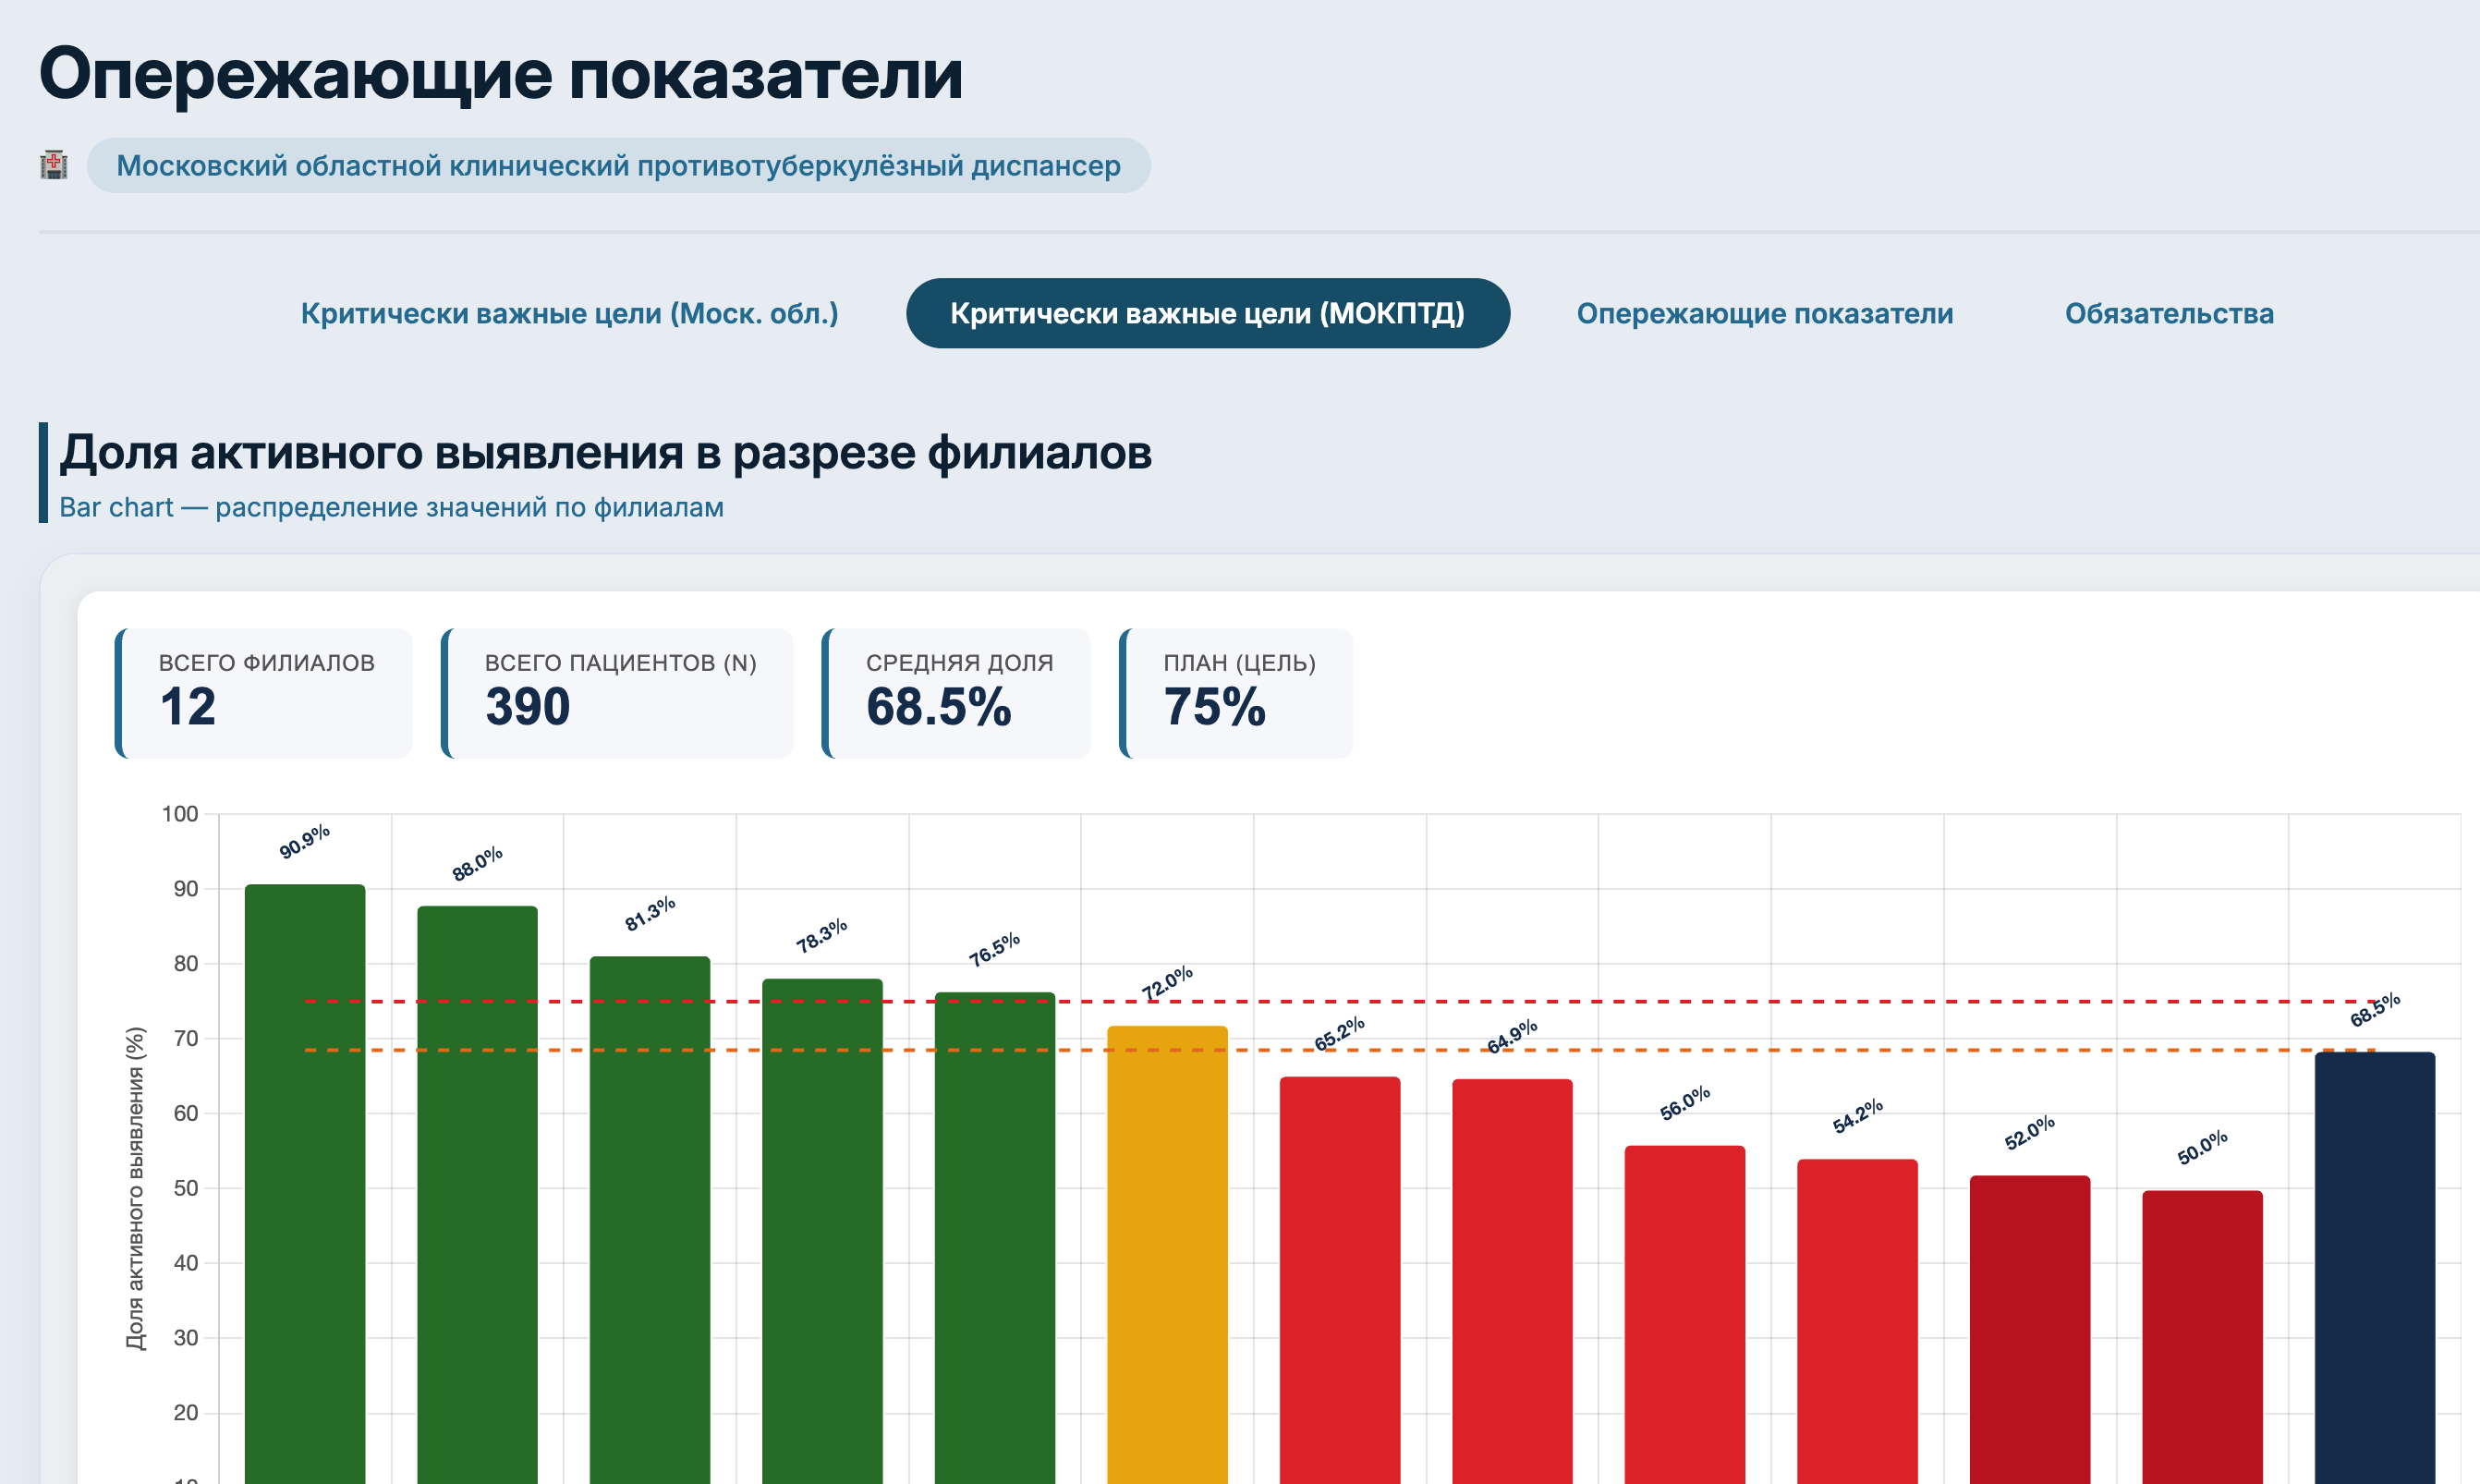Click the y-axis tick value 50
This screenshot has height=1484, width=2480.
pos(186,1189)
